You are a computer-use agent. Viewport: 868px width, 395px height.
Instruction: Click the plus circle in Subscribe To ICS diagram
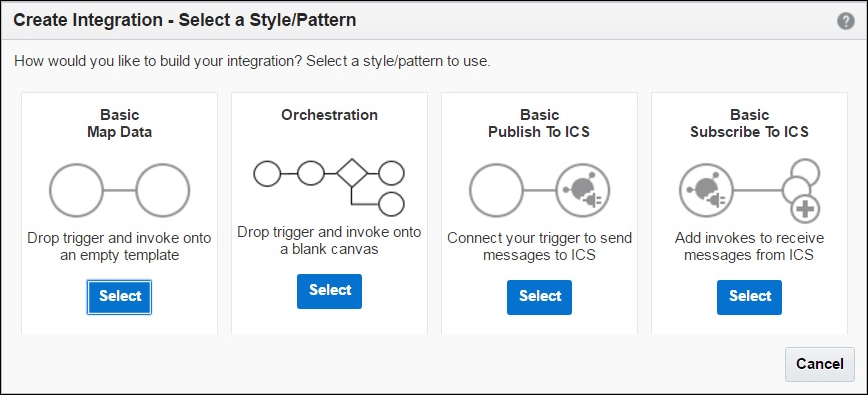click(805, 210)
